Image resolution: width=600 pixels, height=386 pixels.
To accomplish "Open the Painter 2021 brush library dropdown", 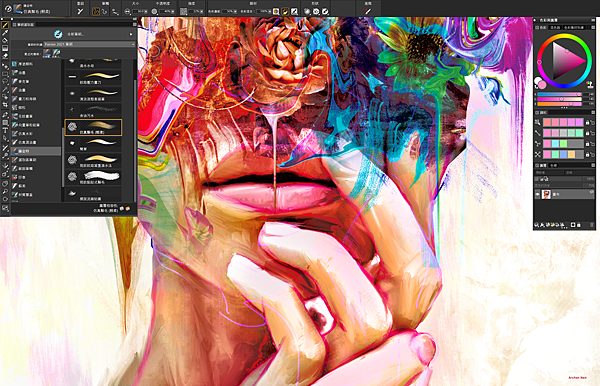I will (x=89, y=44).
